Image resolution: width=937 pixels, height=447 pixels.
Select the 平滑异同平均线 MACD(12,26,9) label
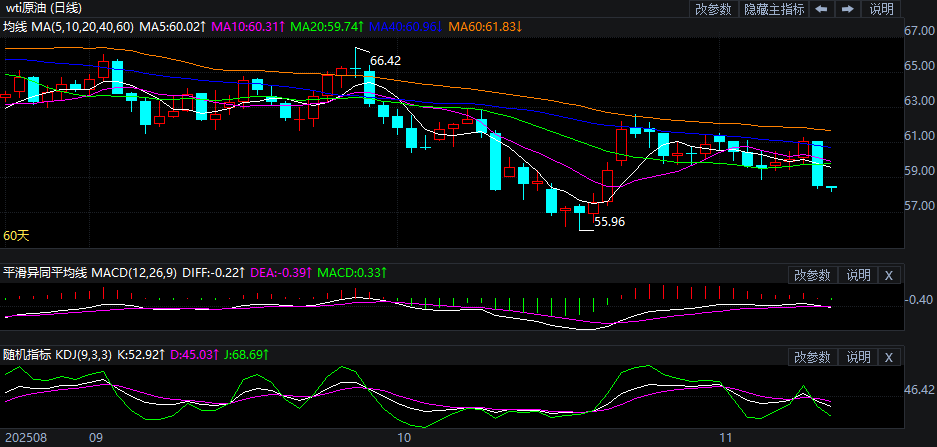tap(91, 272)
